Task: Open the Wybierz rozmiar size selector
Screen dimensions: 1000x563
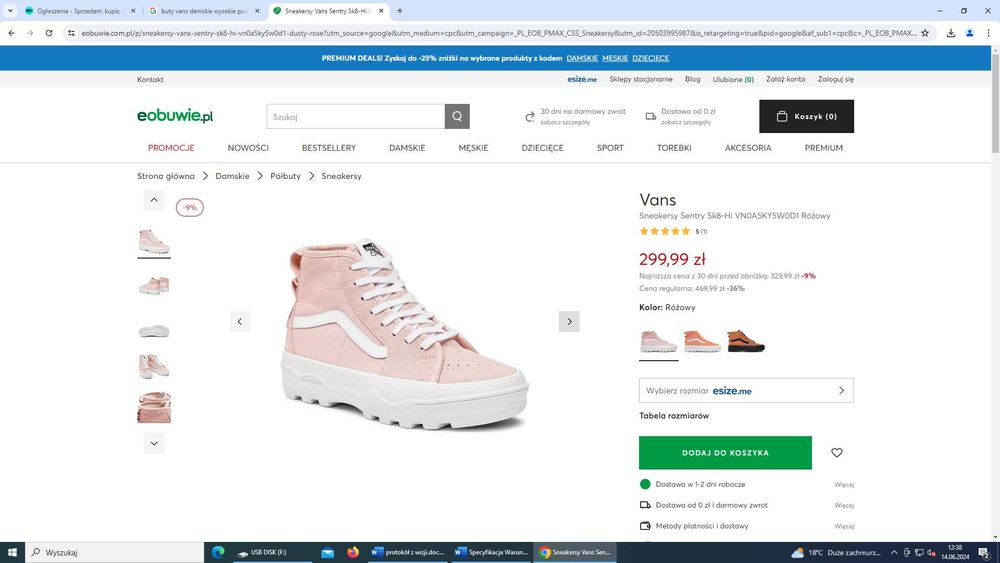Action: 746,390
